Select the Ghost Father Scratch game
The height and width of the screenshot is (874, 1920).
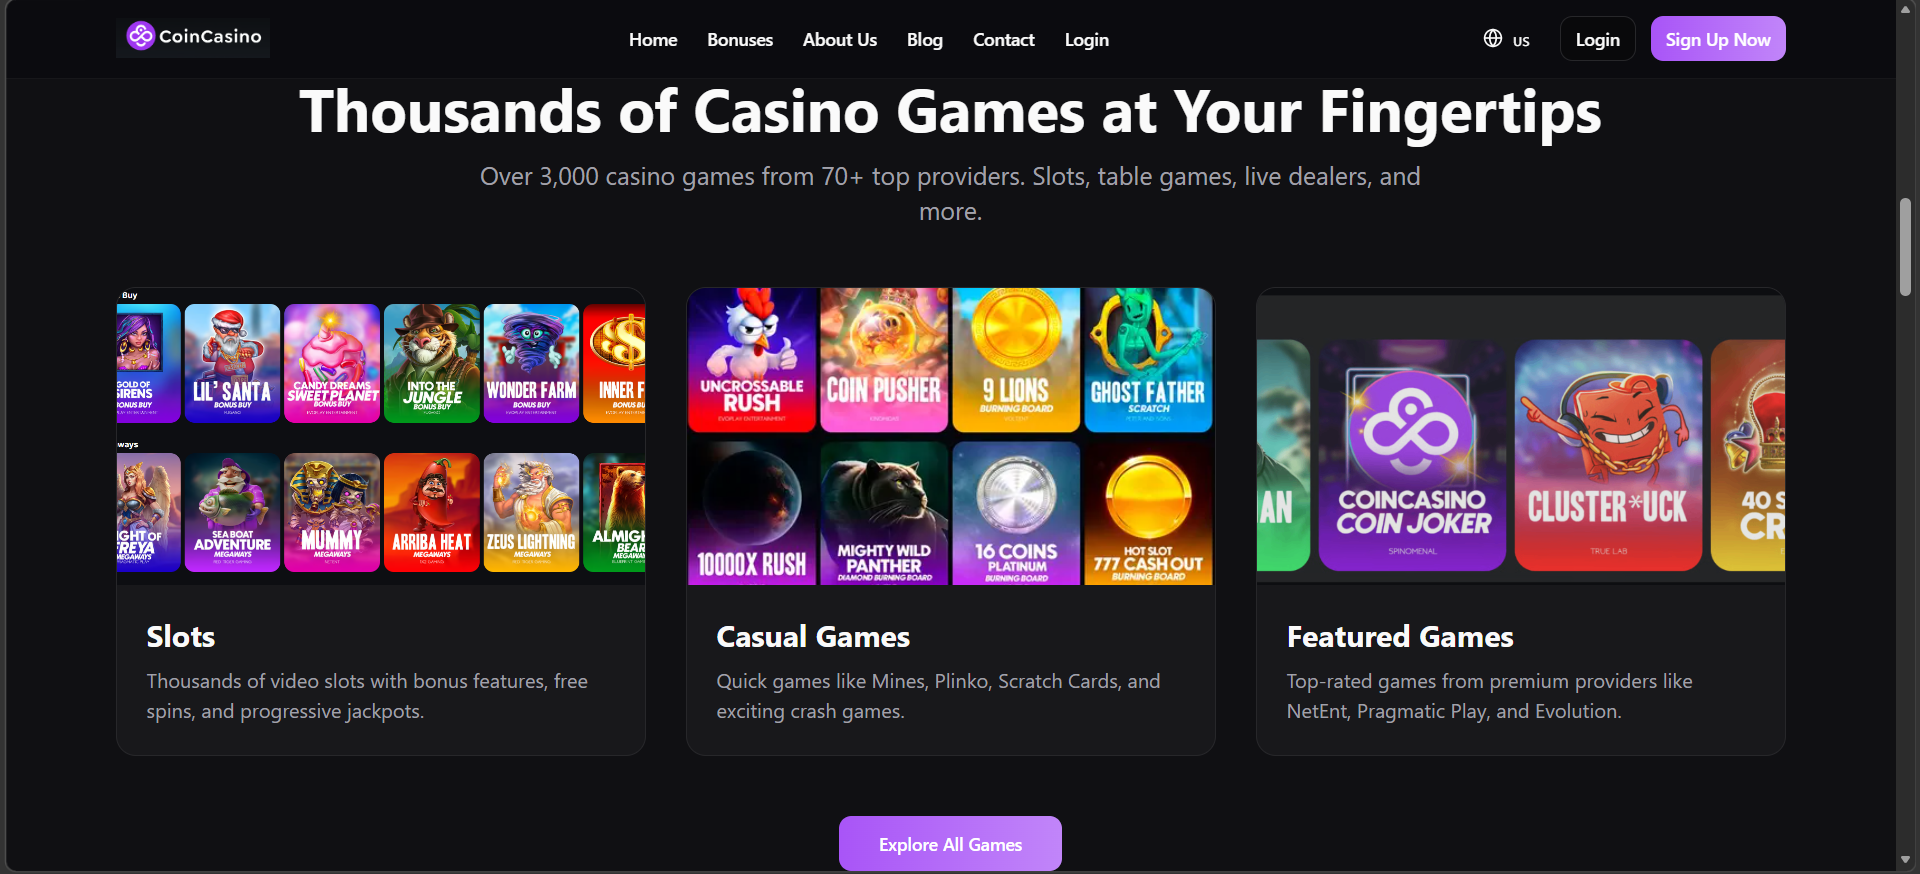pyautogui.click(x=1147, y=360)
